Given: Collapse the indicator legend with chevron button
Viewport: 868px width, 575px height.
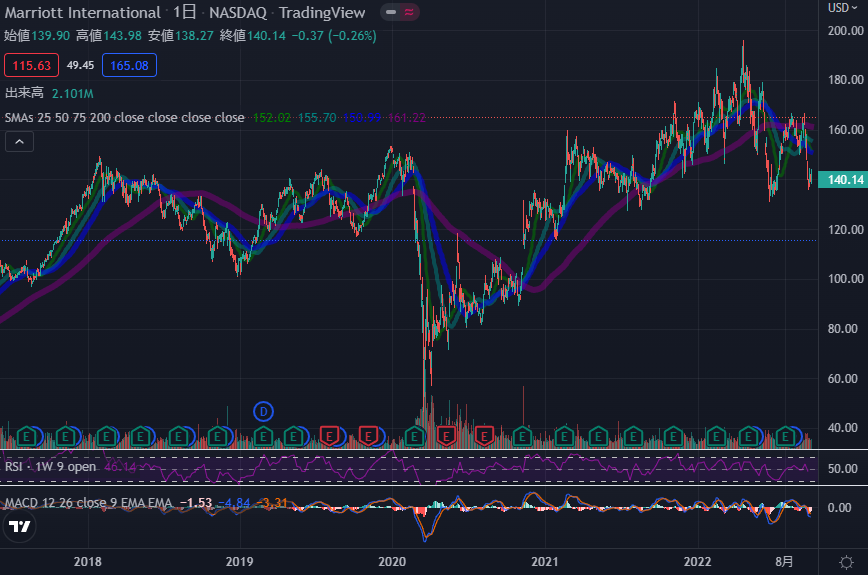Looking at the screenshot, I should pos(19,142).
